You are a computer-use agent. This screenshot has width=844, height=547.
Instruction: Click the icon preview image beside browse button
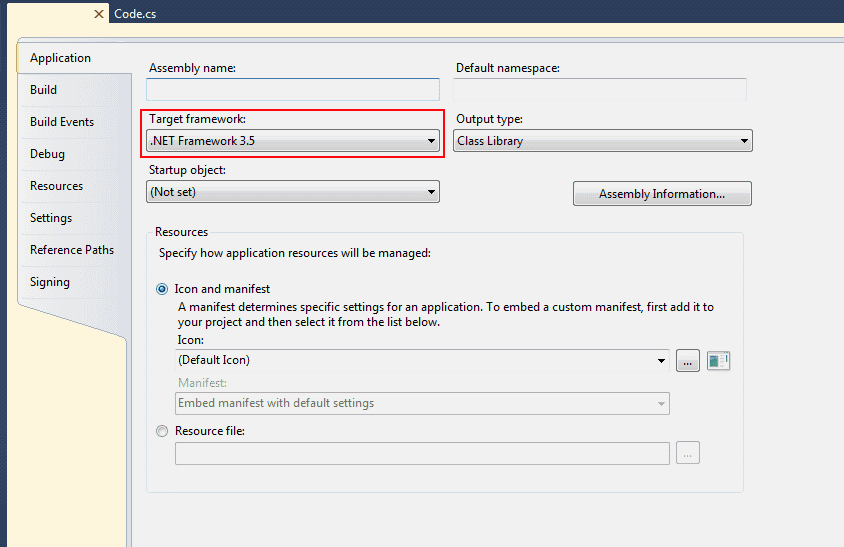(x=718, y=361)
